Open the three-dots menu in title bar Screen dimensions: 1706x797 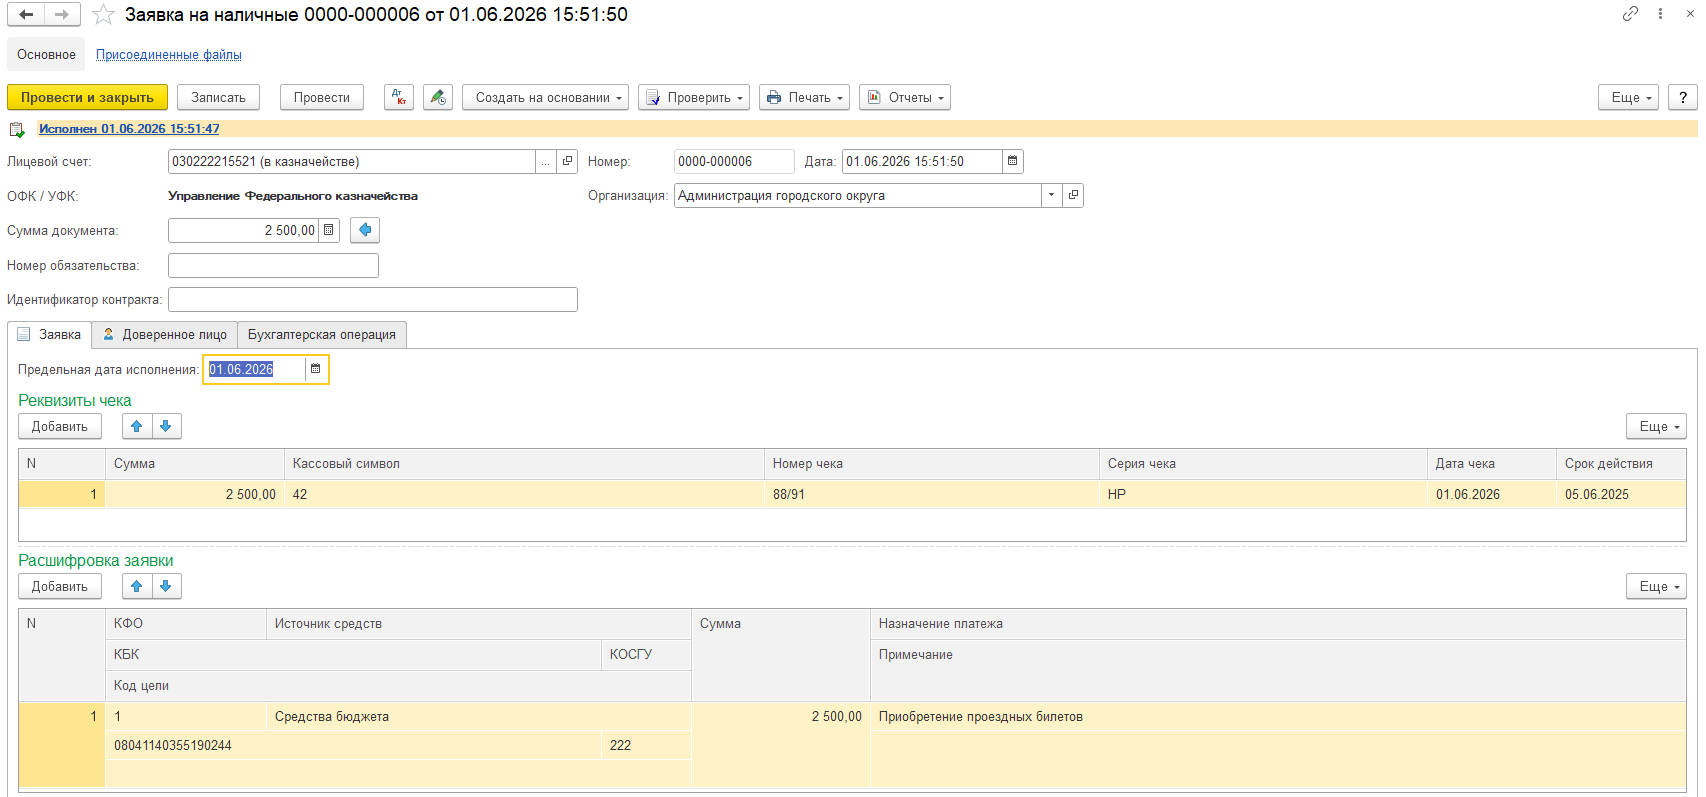(x=1660, y=14)
